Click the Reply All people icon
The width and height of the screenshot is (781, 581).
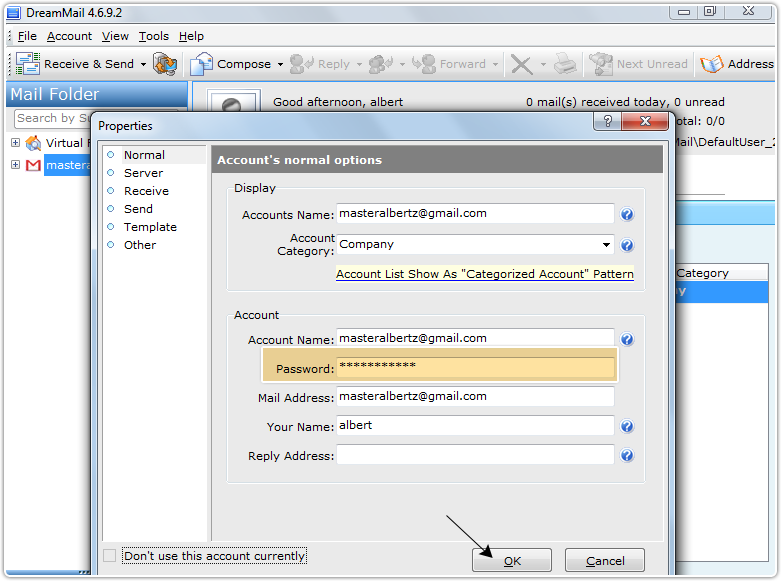click(381, 64)
